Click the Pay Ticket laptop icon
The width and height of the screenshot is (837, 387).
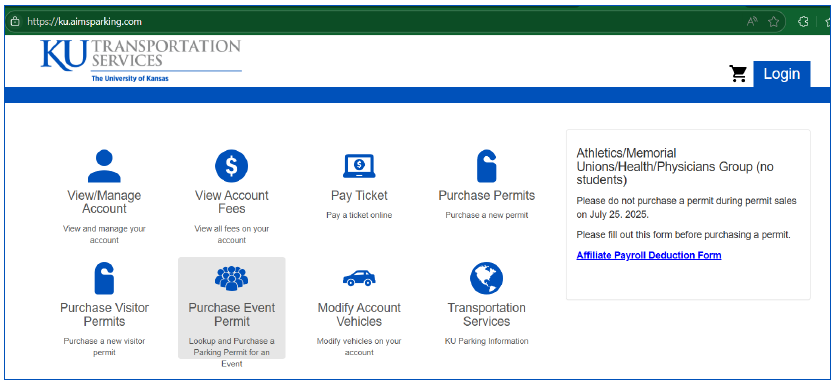point(359,167)
